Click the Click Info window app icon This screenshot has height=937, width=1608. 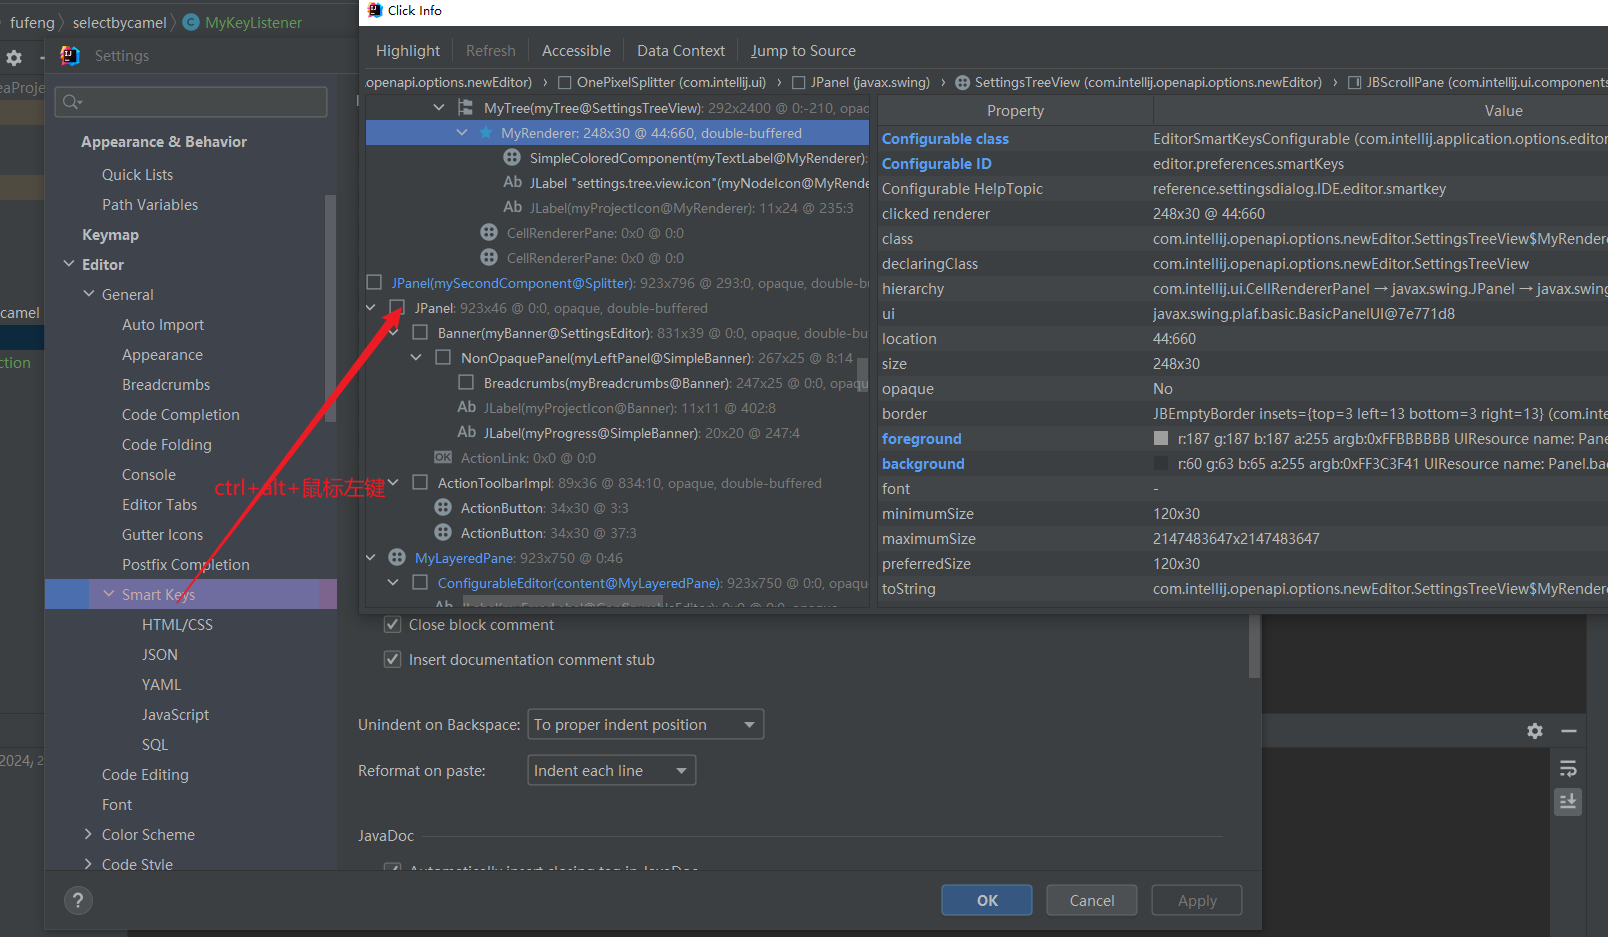(375, 10)
